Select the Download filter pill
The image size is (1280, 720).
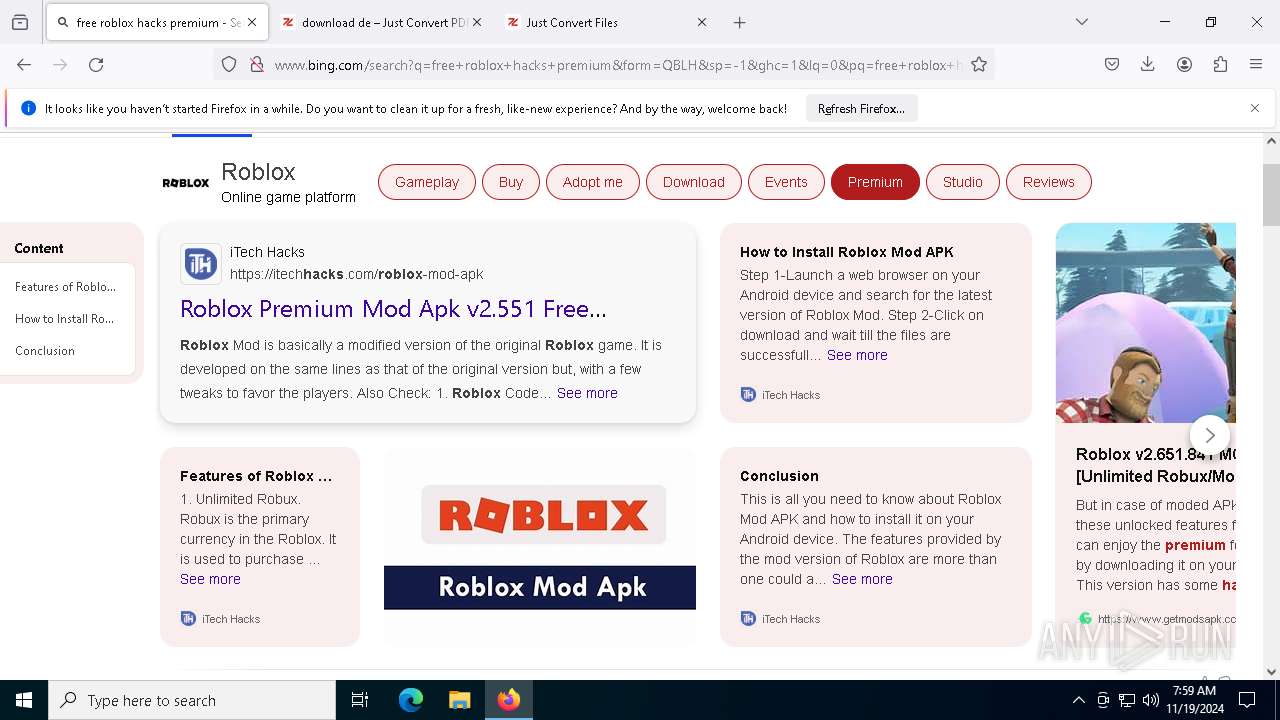point(694,182)
